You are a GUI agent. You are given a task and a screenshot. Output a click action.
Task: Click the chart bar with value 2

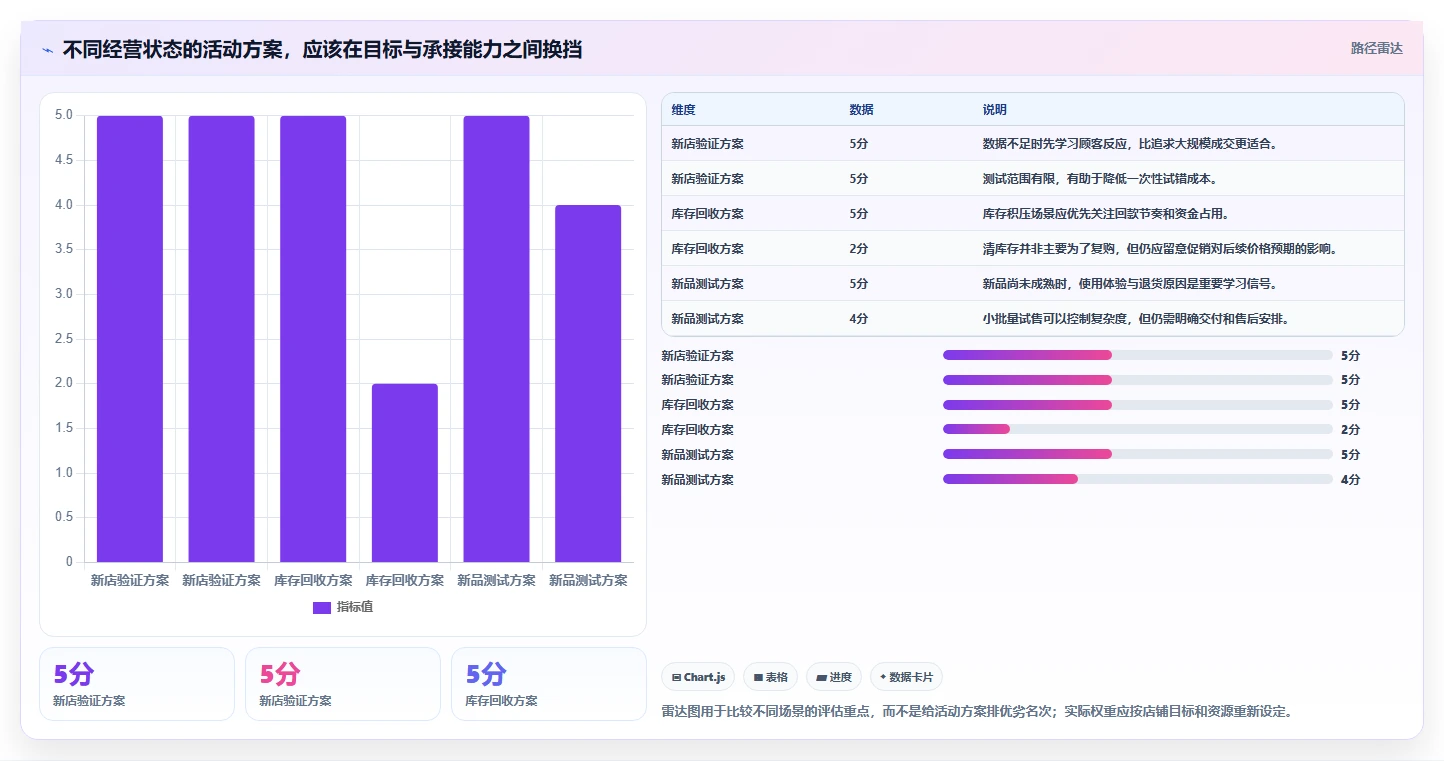click(x=405, y=473)
